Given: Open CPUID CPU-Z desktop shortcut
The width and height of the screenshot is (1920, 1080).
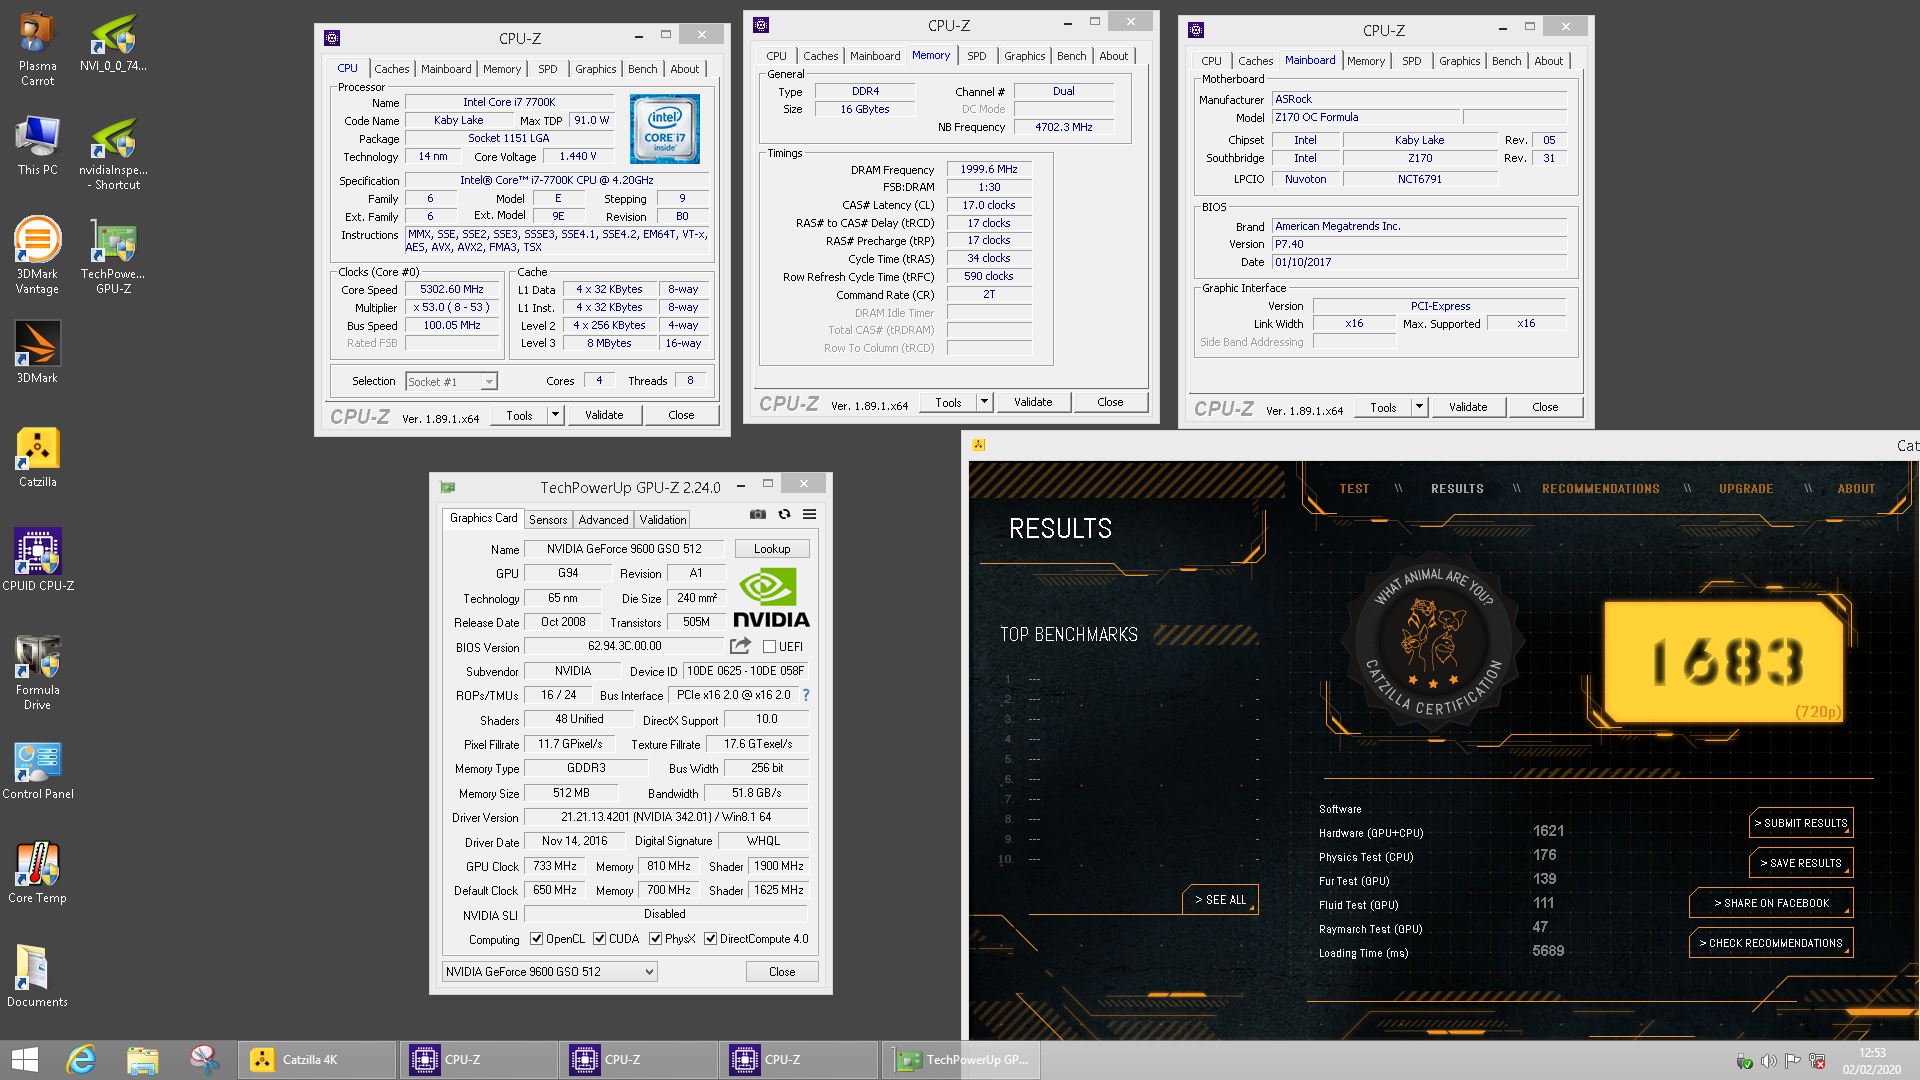Looking at the screenshot, I should coord(37,561).
